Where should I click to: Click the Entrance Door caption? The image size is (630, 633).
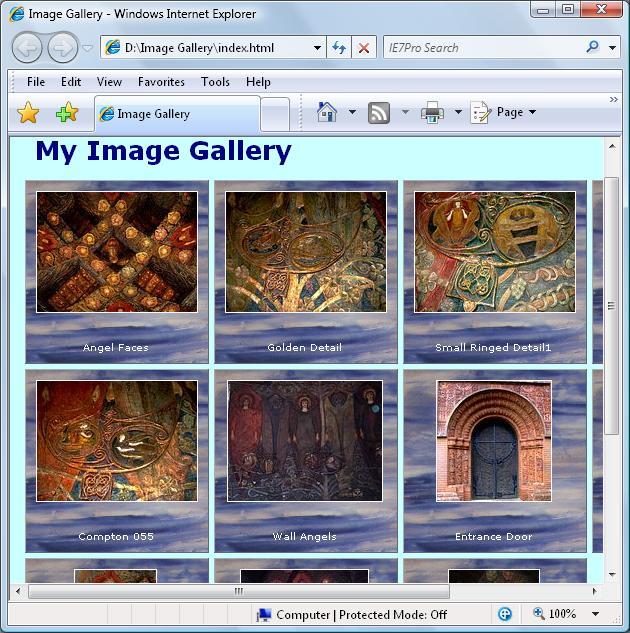point(494,537)
